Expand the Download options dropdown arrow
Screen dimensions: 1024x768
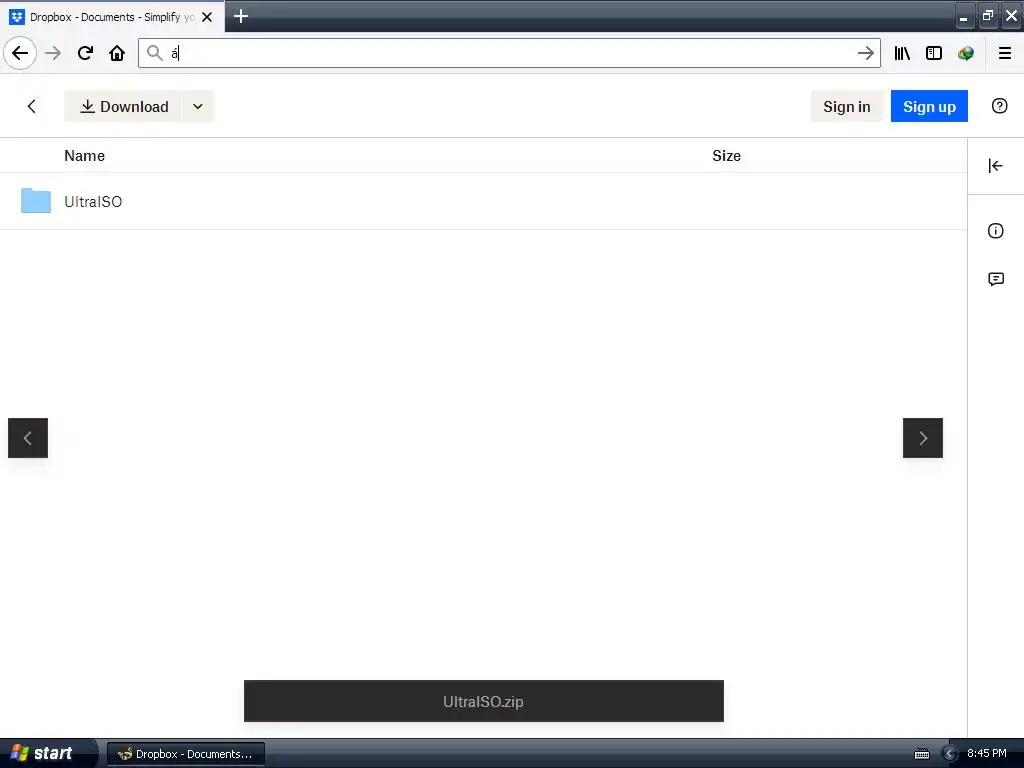[x=198, y=106]
